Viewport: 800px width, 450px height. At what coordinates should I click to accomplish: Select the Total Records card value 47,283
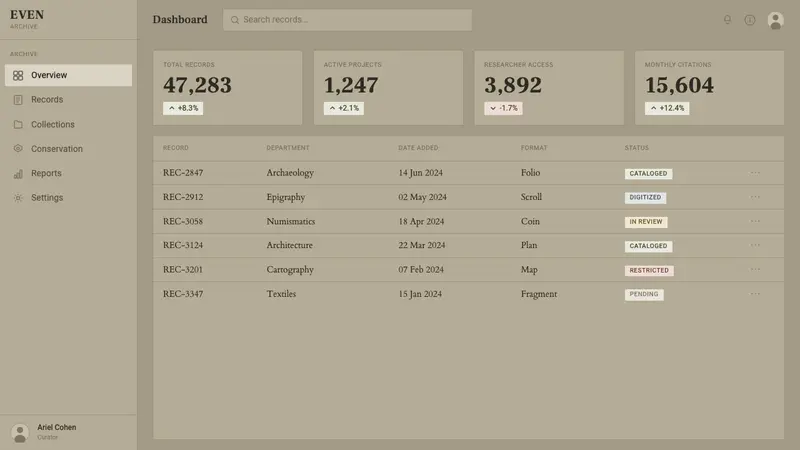(197, 85)
